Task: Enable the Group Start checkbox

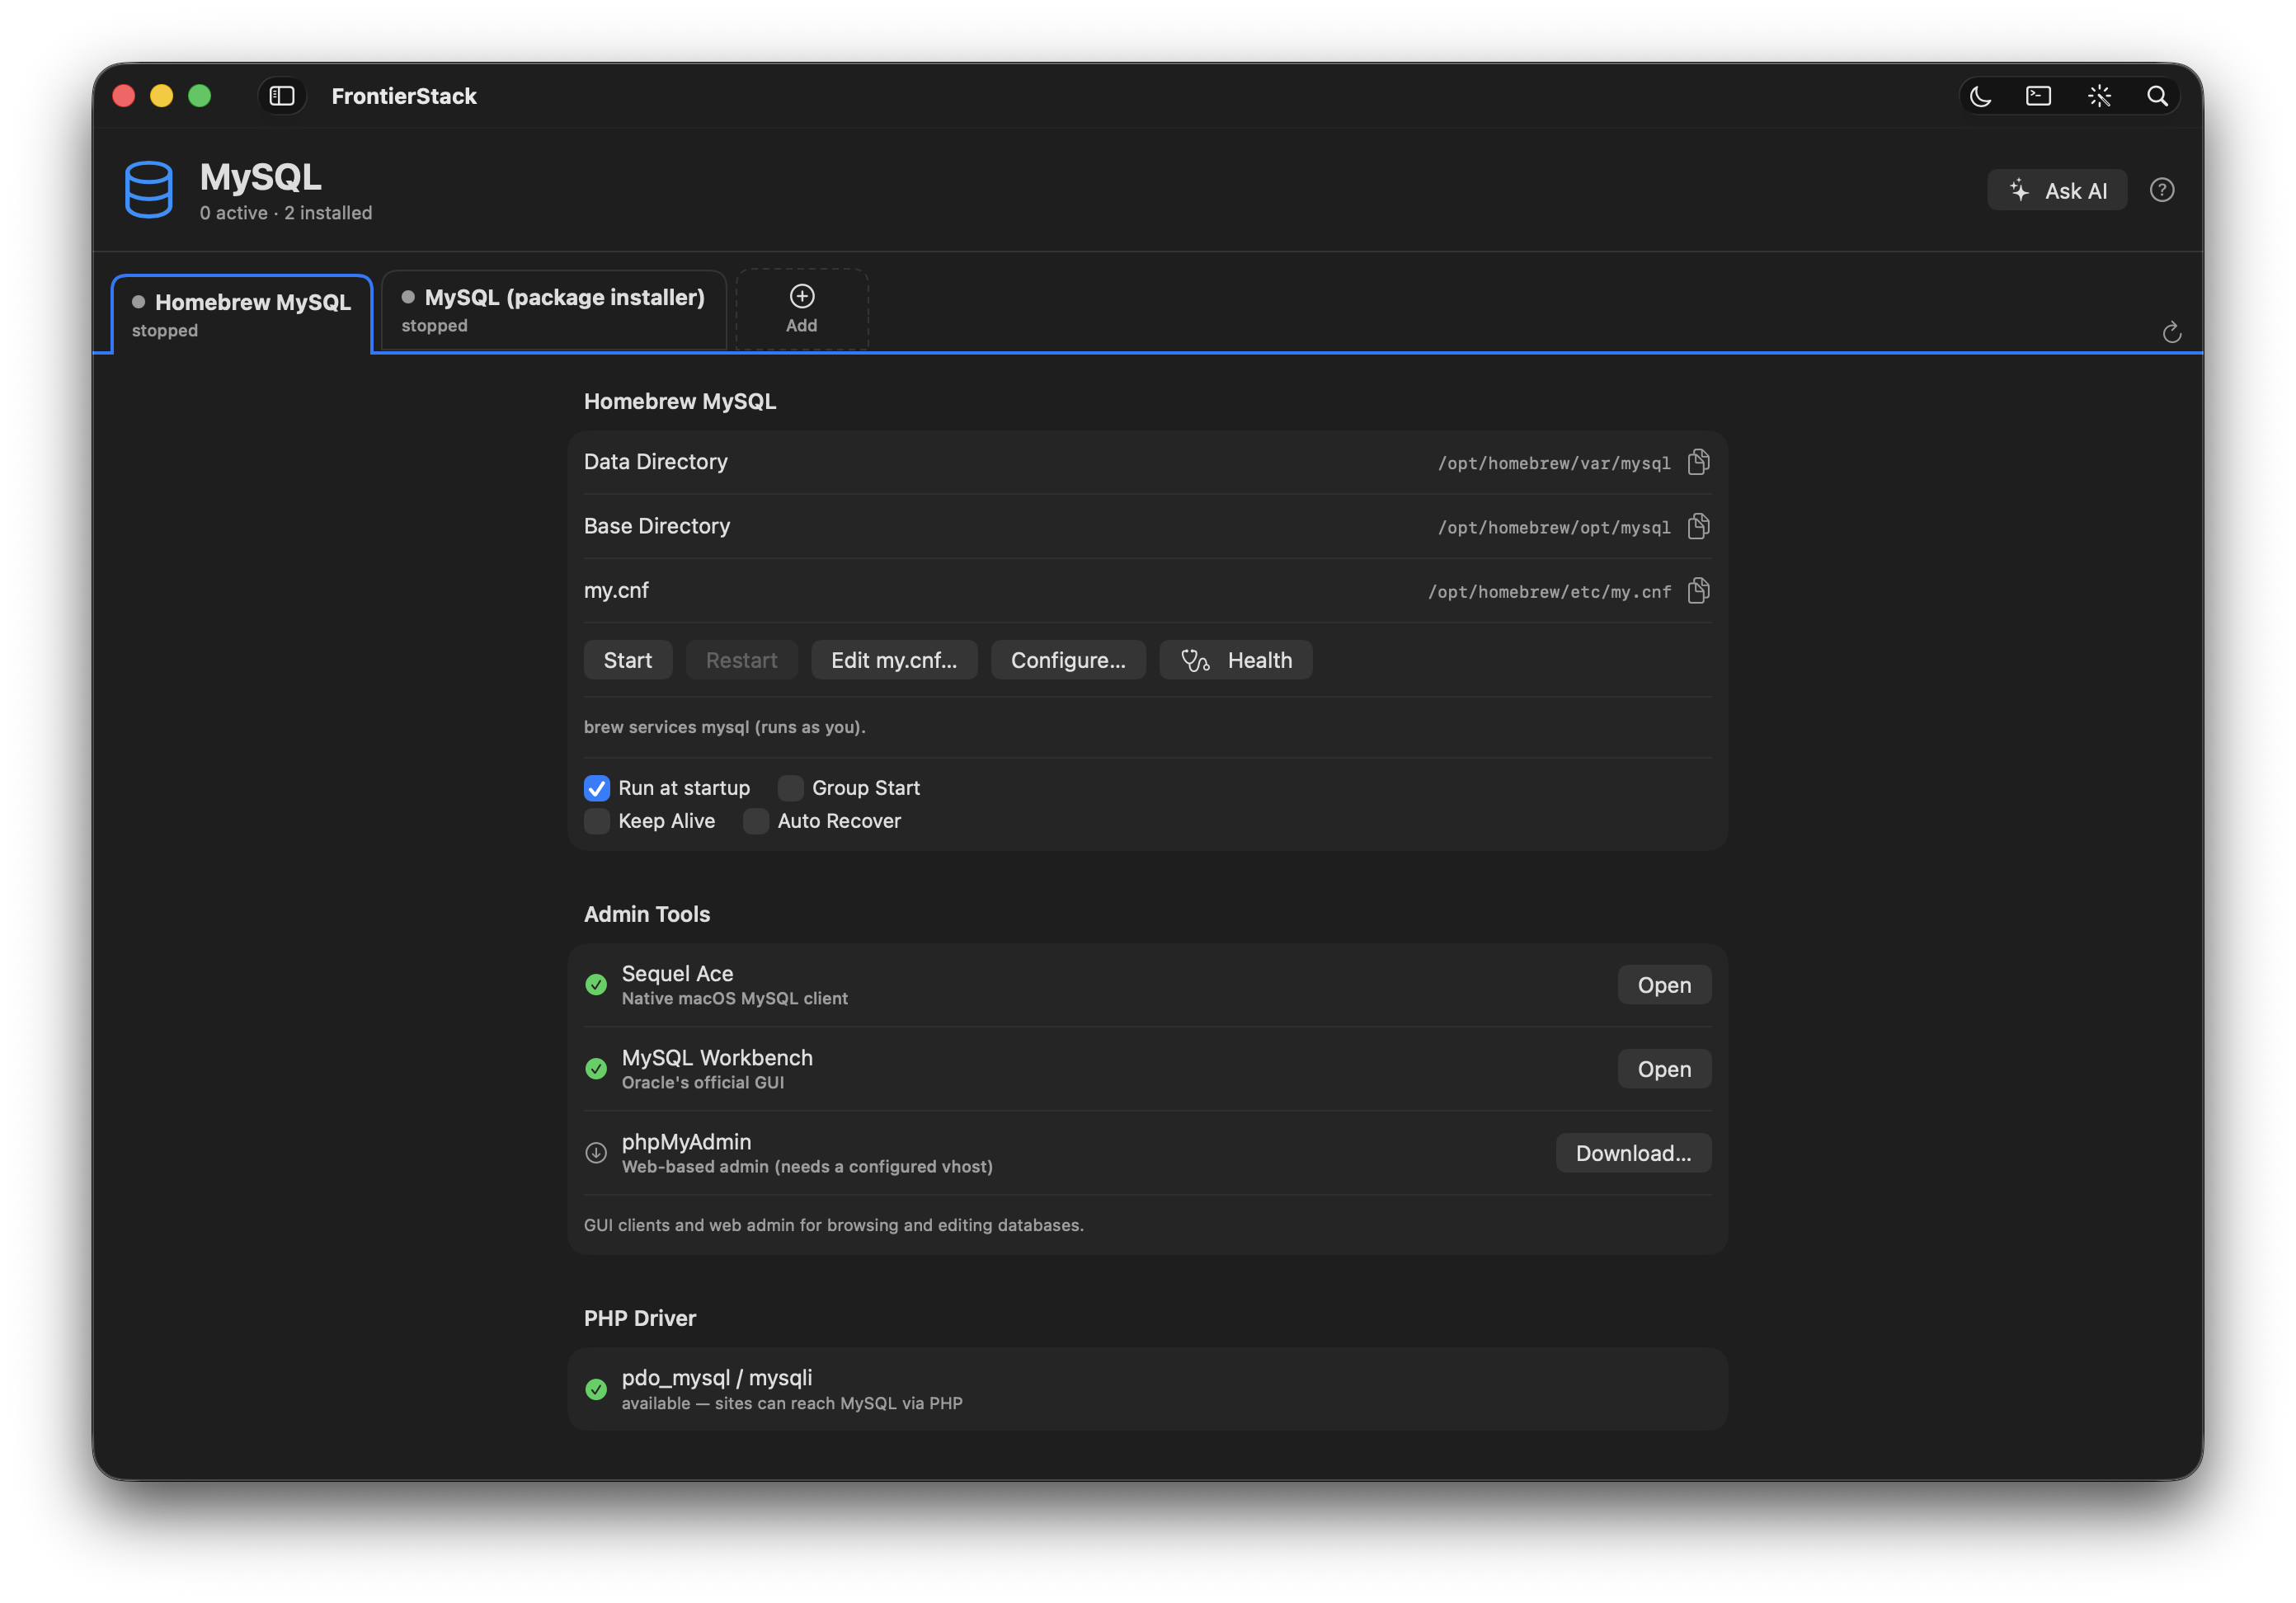Action: click(791, 788)
